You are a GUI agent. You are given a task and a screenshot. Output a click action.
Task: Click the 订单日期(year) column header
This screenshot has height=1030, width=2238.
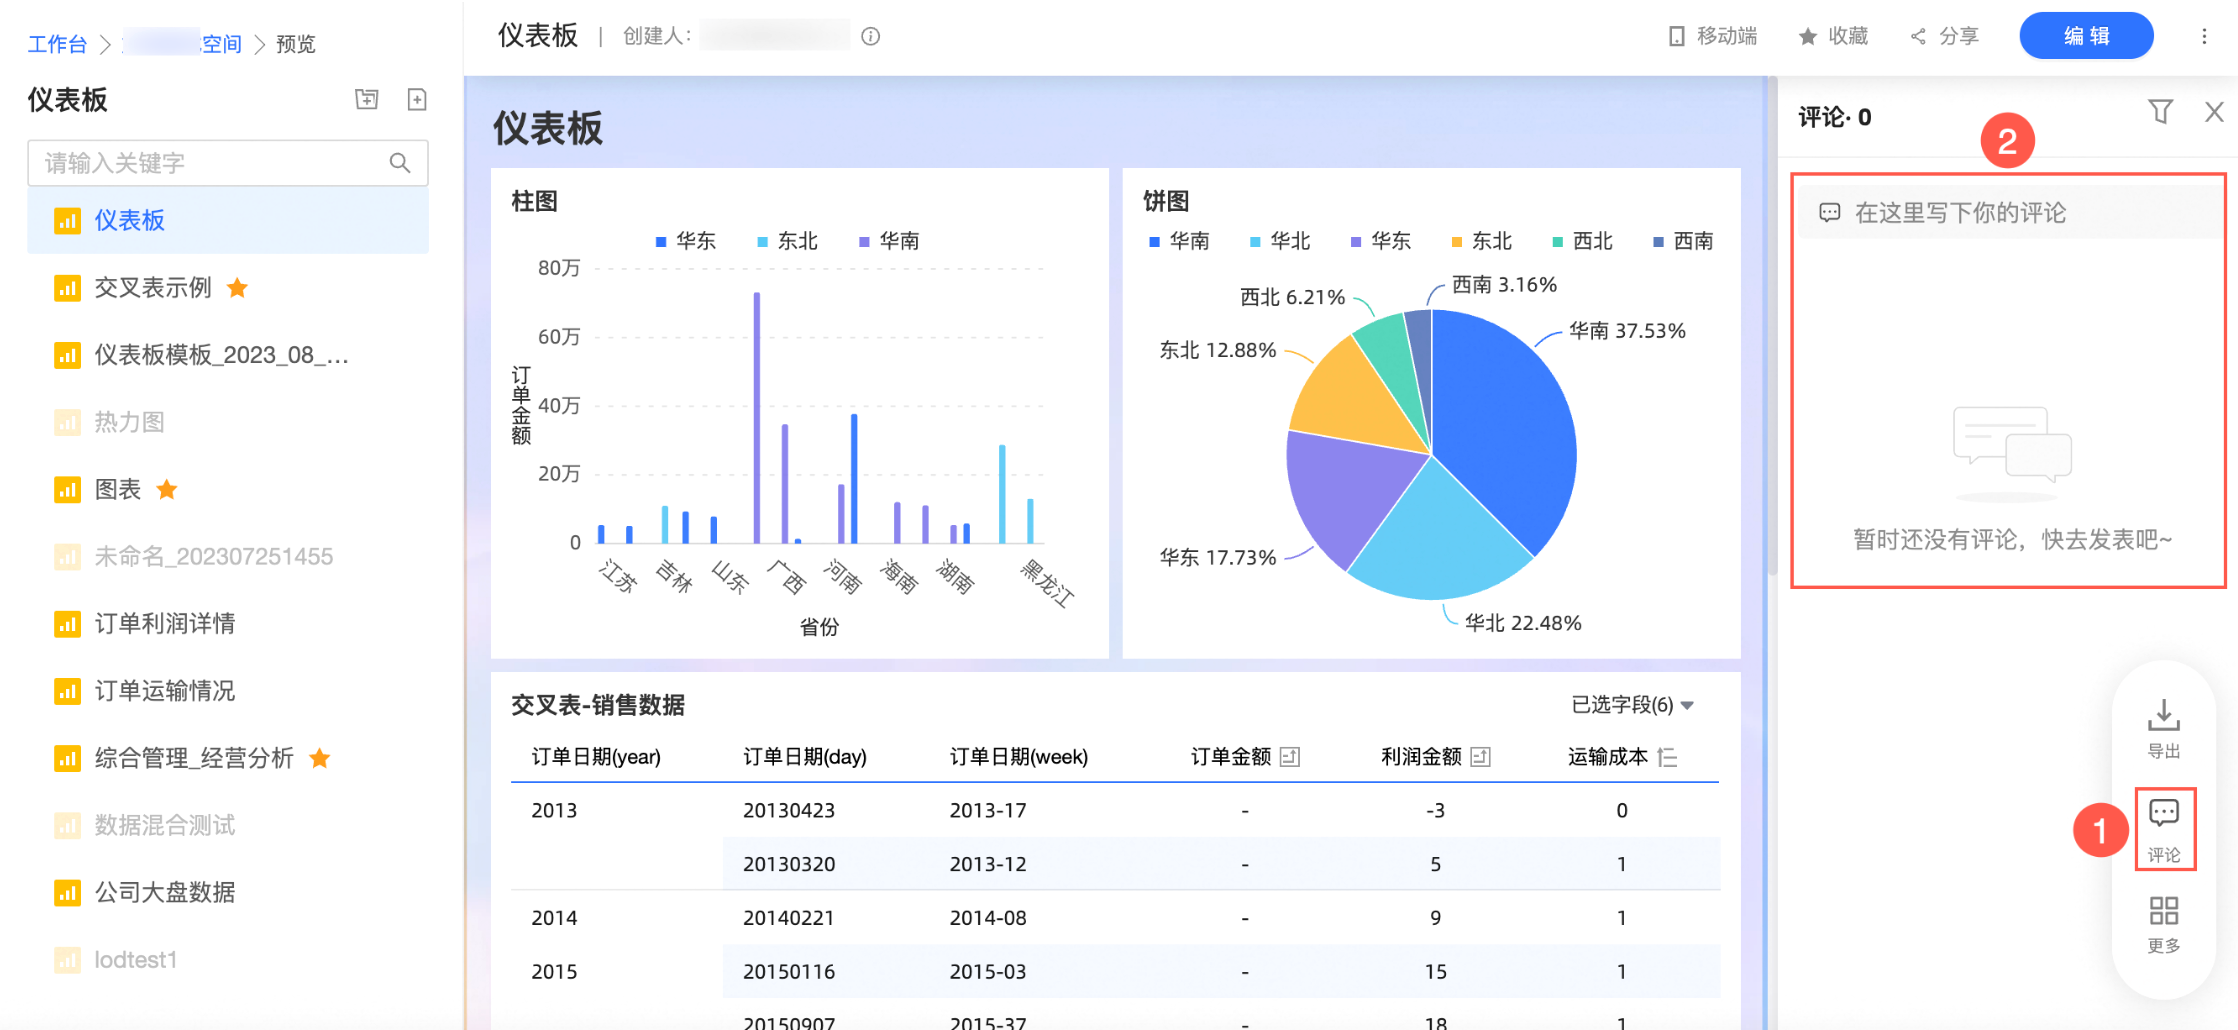(596, 757)
